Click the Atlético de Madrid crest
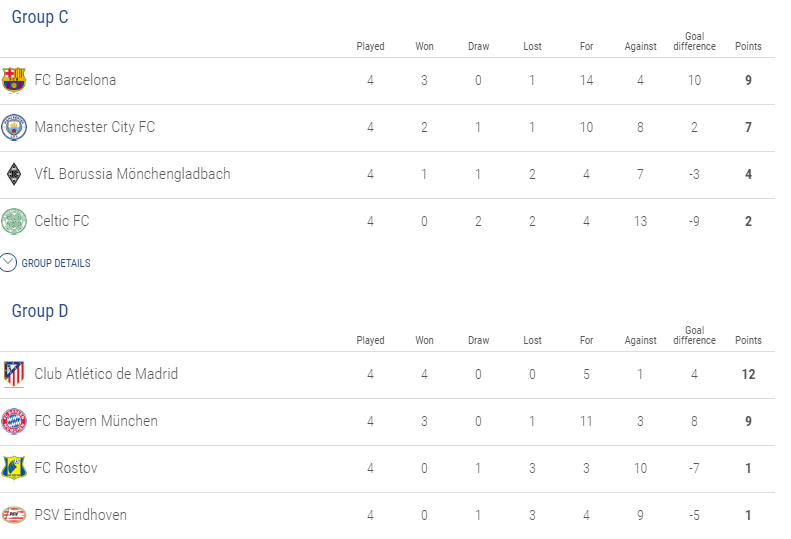Viewport: 791px width, 539px height. pos(14,374)
